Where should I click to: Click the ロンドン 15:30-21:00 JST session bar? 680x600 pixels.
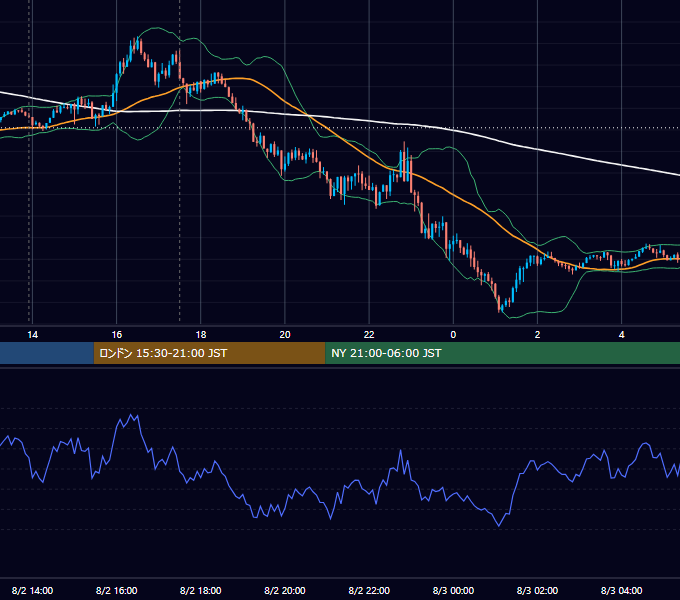point(209,353)
